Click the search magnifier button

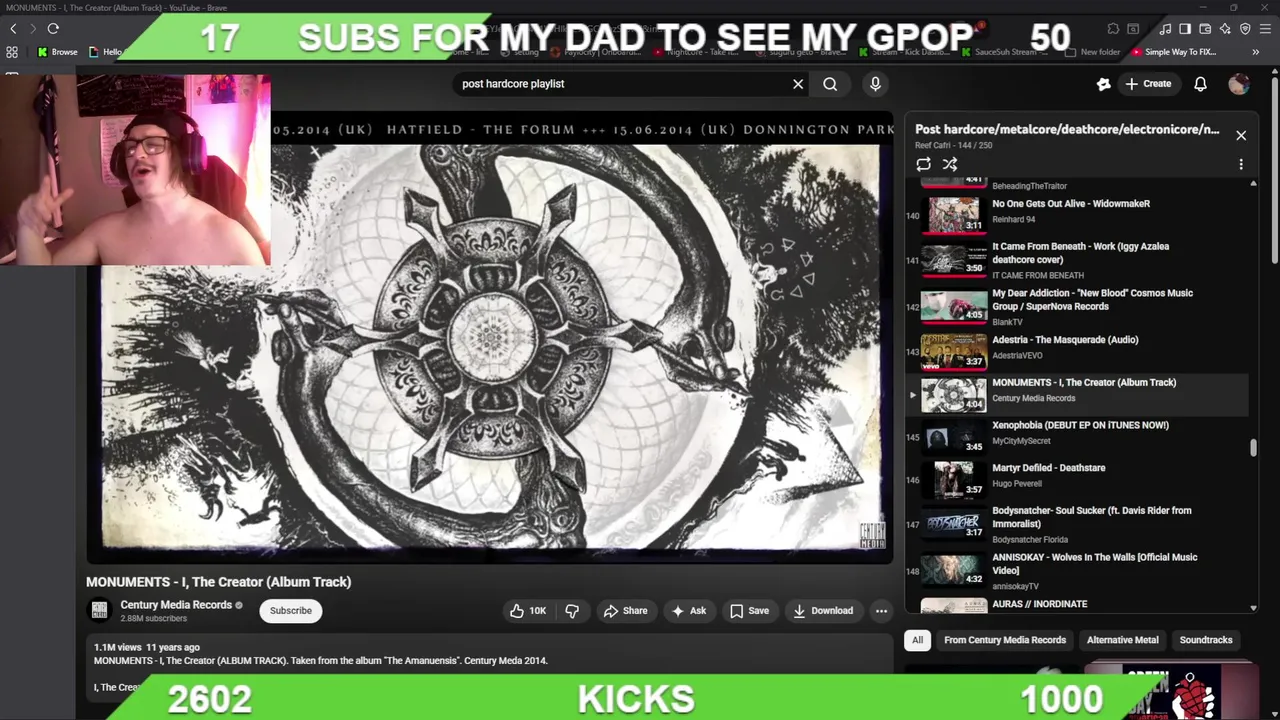tap(830, 84)
